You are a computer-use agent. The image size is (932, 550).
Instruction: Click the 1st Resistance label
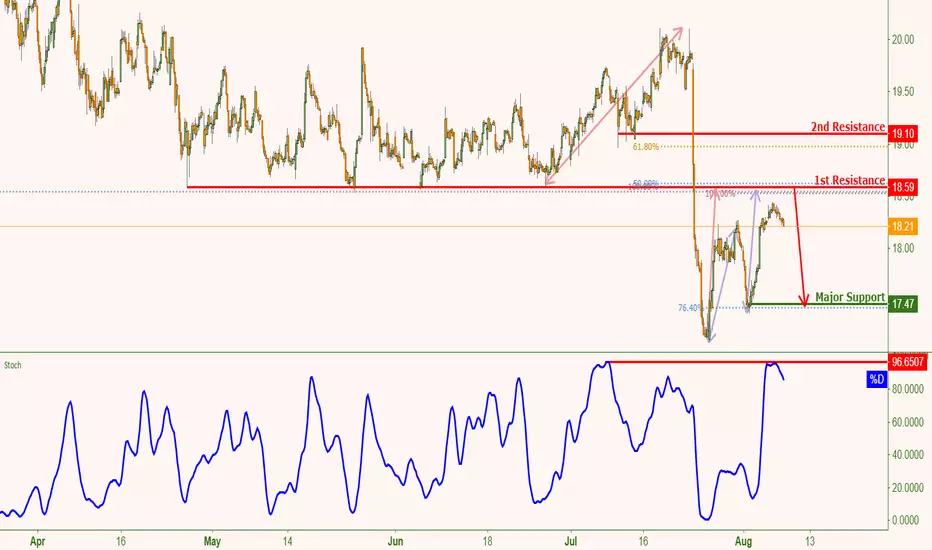pos(849,180)
